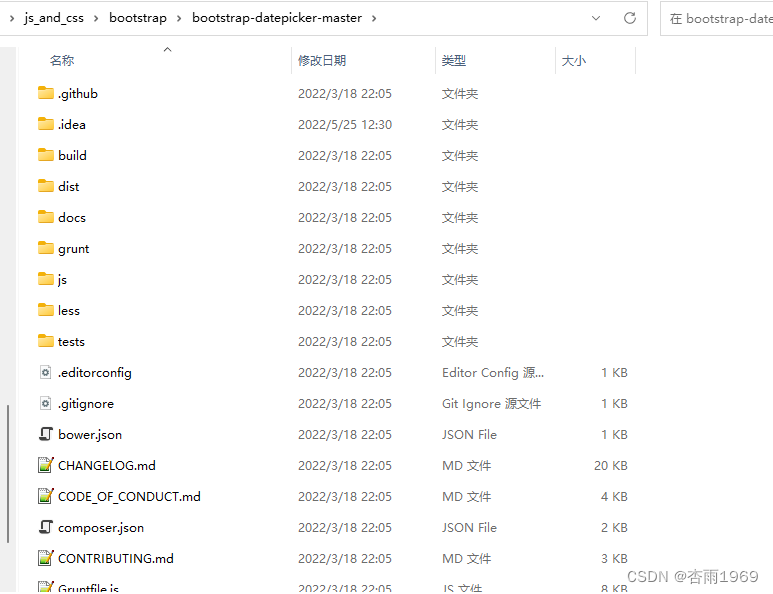The image size is (773, 594).
Task: Click the Git Ignore 源文件 type cell
Action: 492,404
